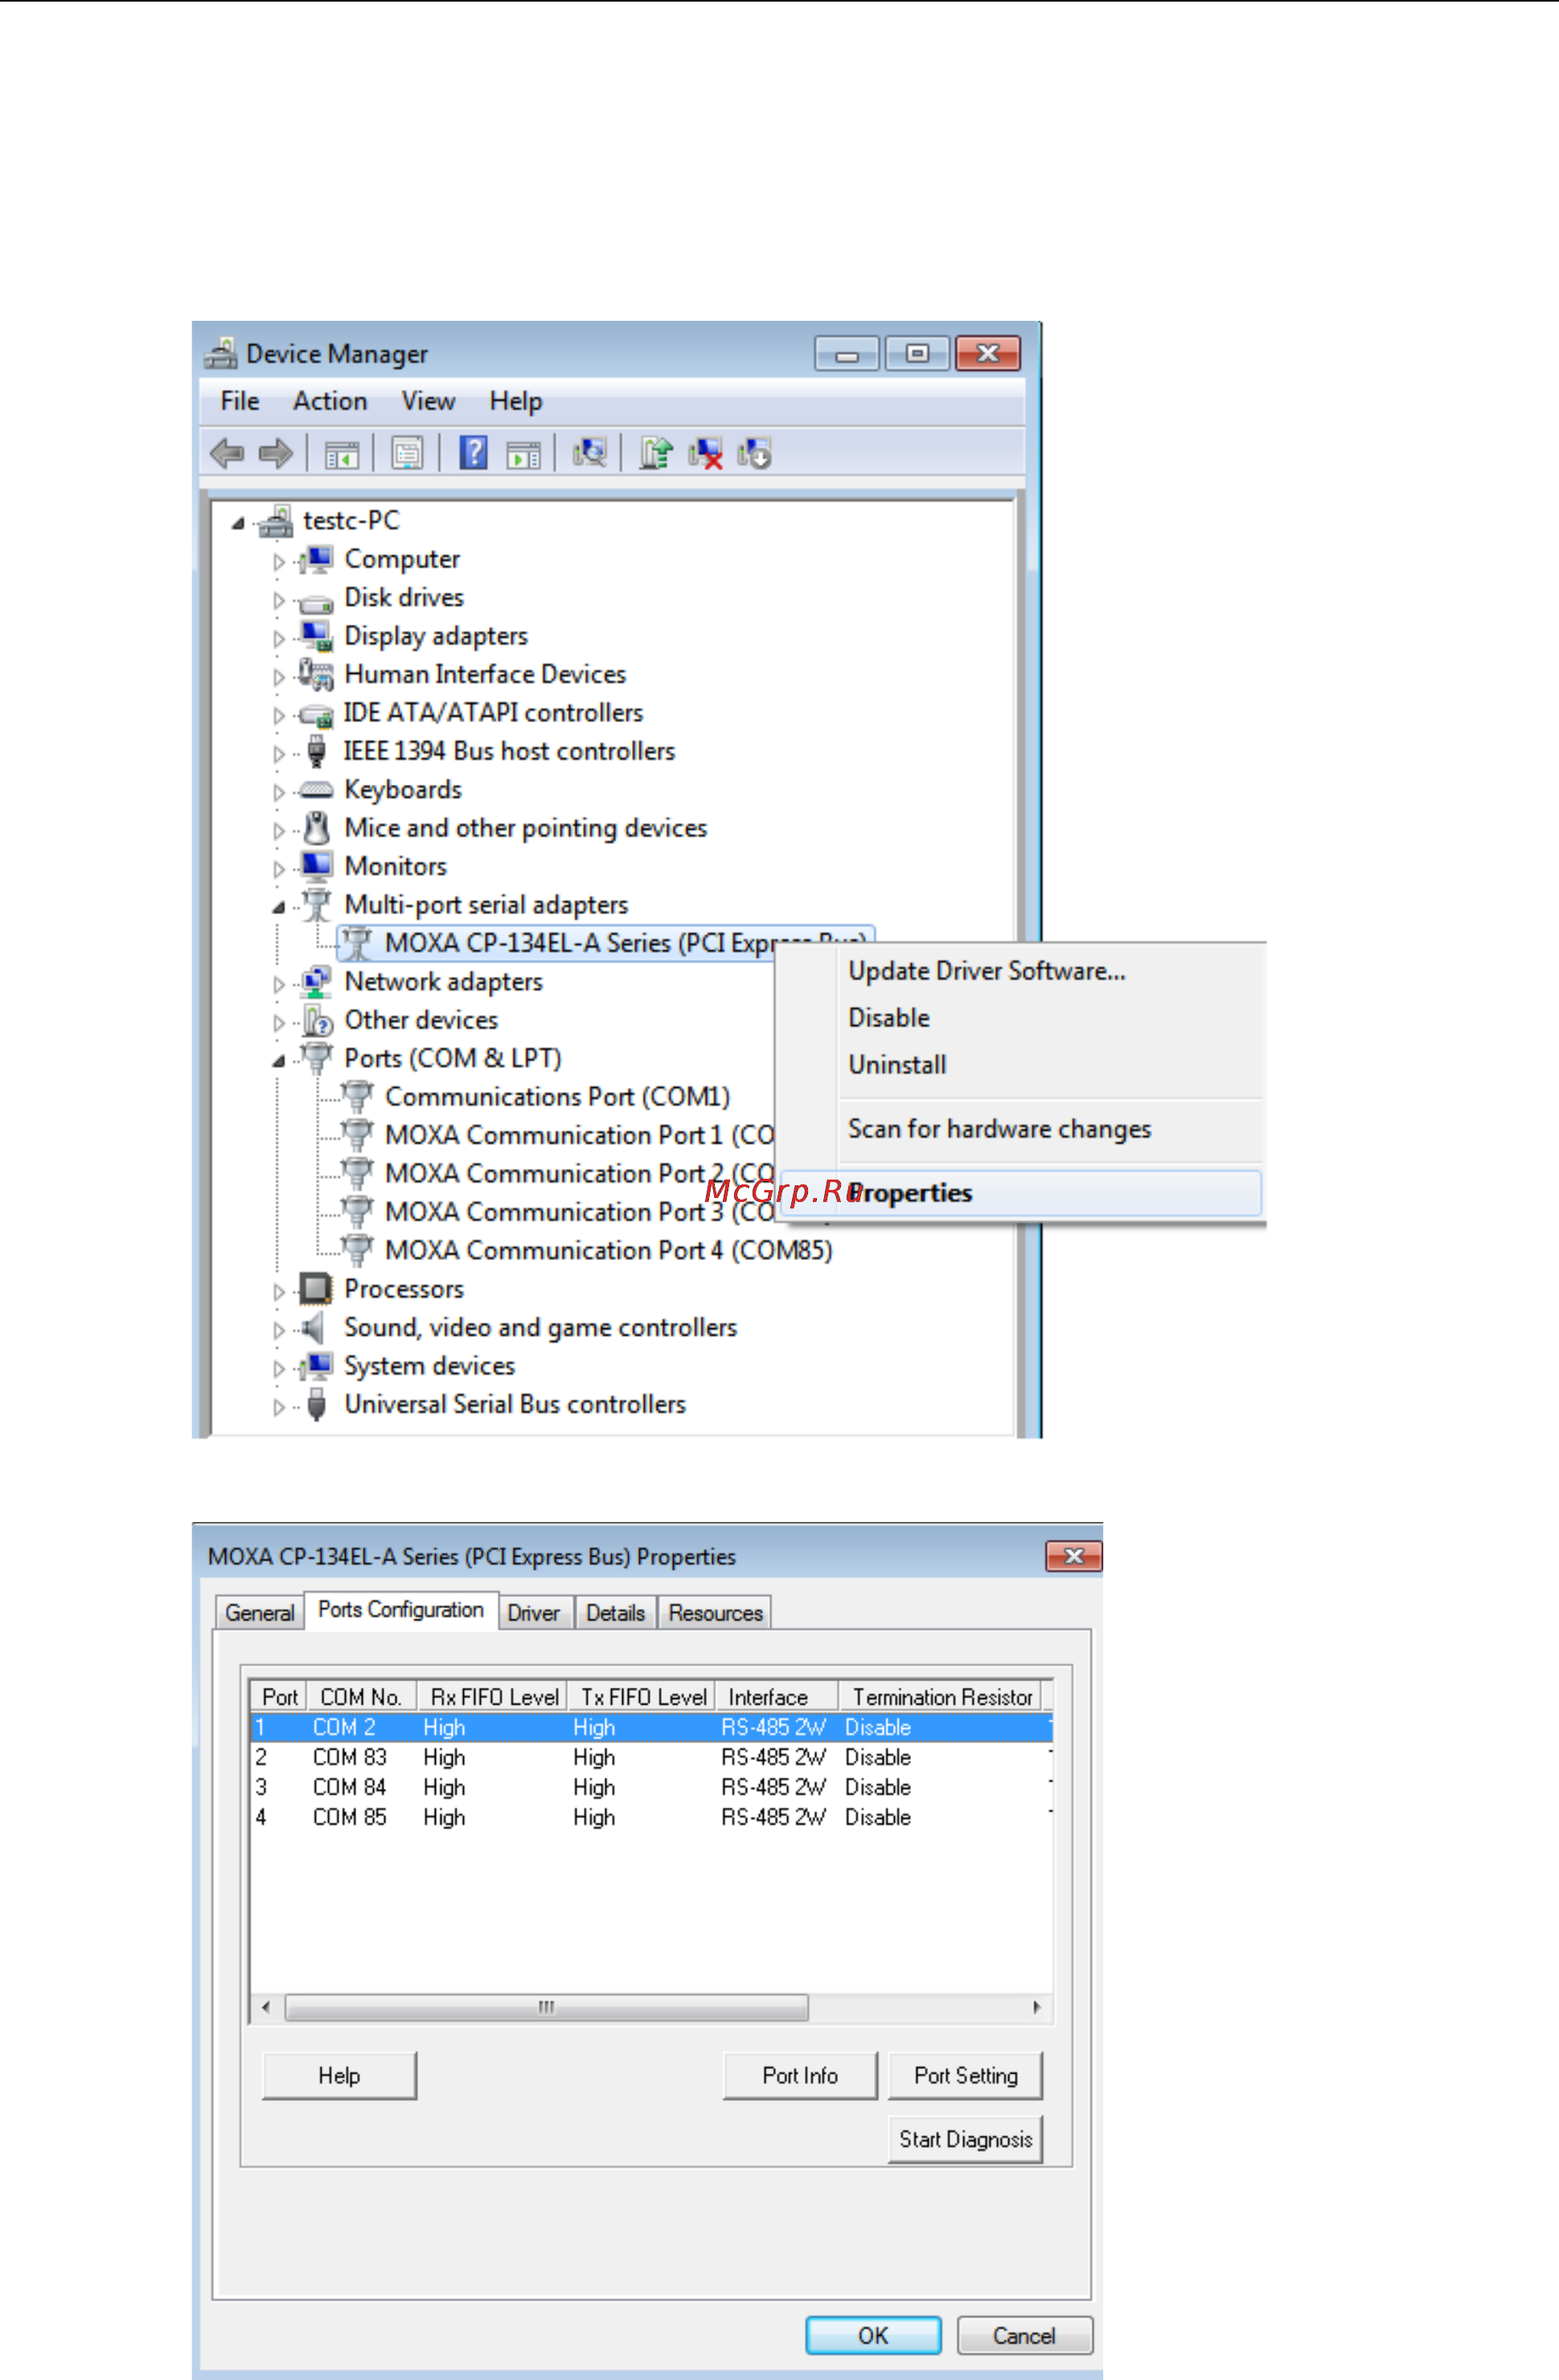Open the Help menu in Device Manager
Screen dimensions: 1559x2380
tap(516, 401)
